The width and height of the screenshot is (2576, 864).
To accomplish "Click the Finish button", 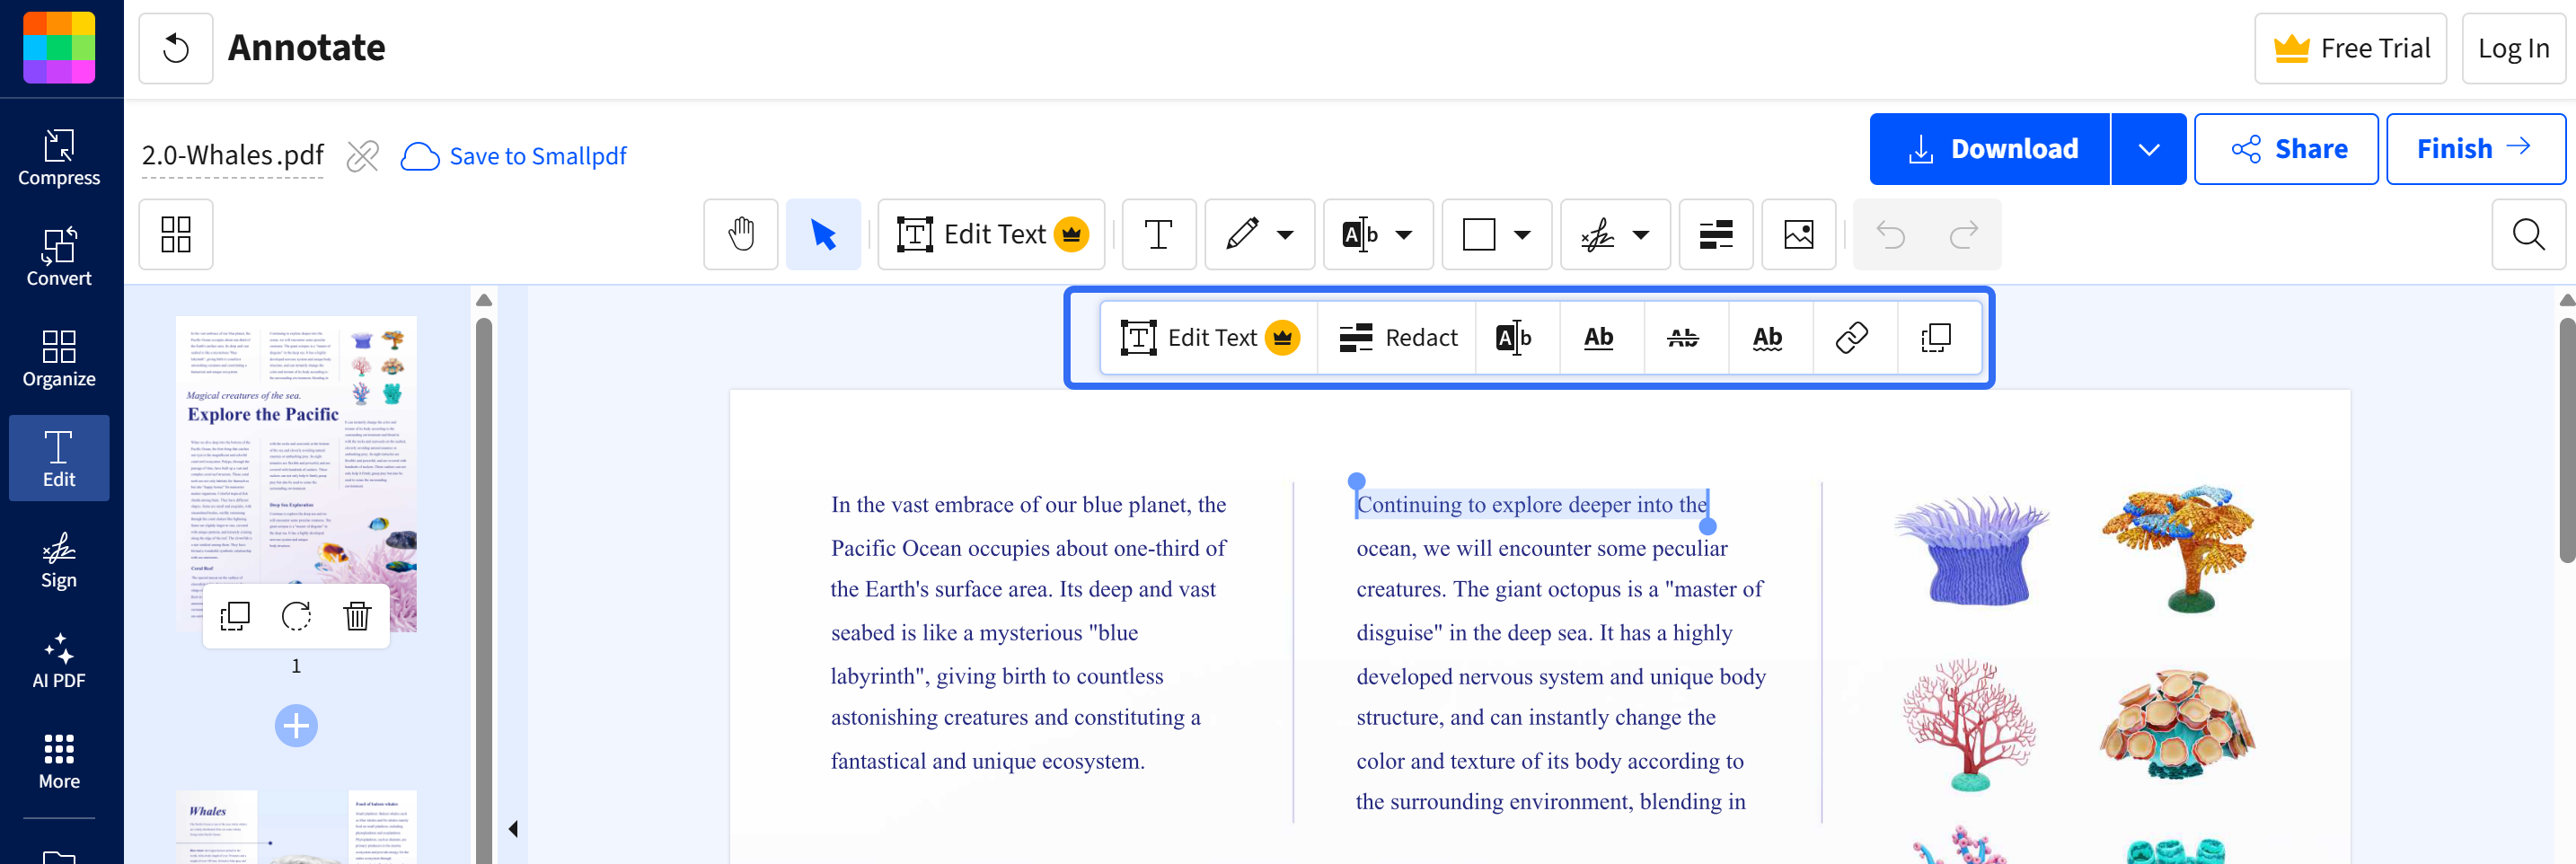I will 2475,149.
